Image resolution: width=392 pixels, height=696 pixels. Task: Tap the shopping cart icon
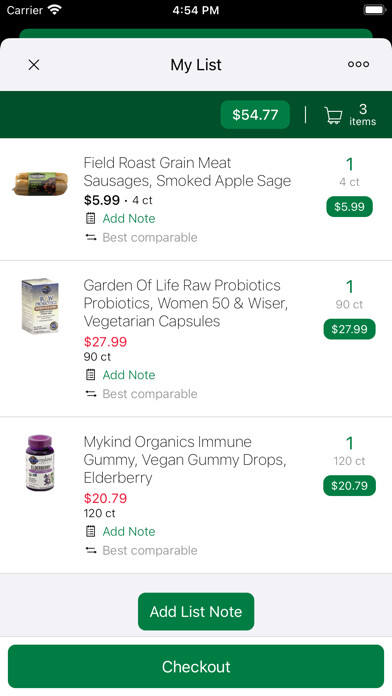point(333,115)
